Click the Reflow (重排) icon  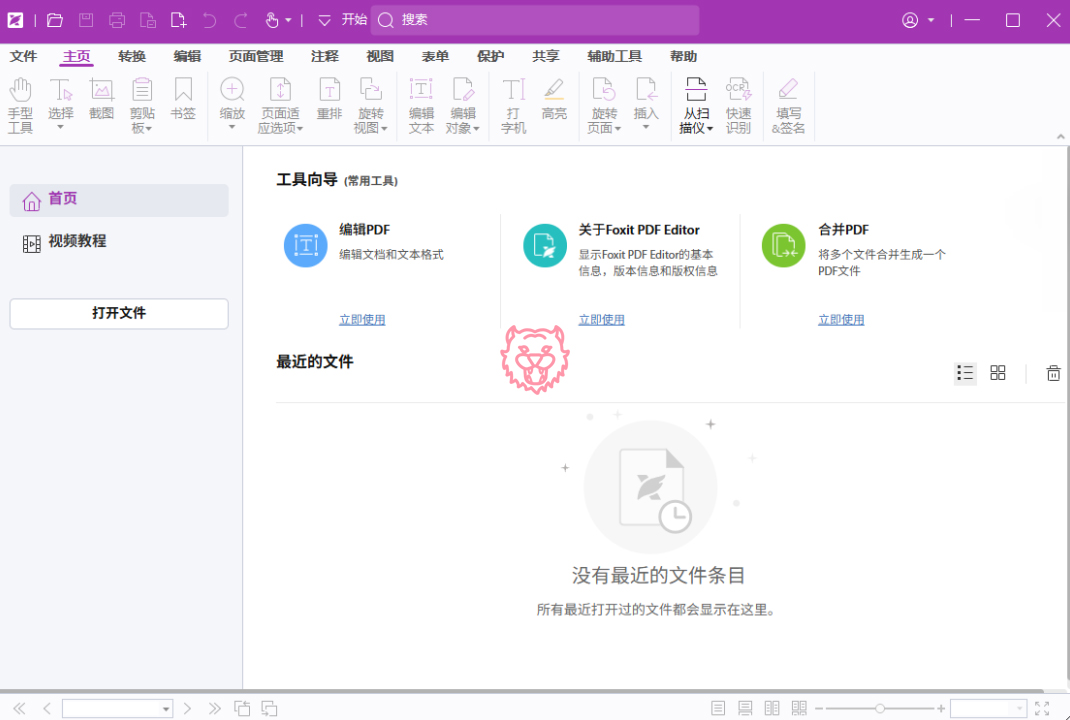pos(330,90)
